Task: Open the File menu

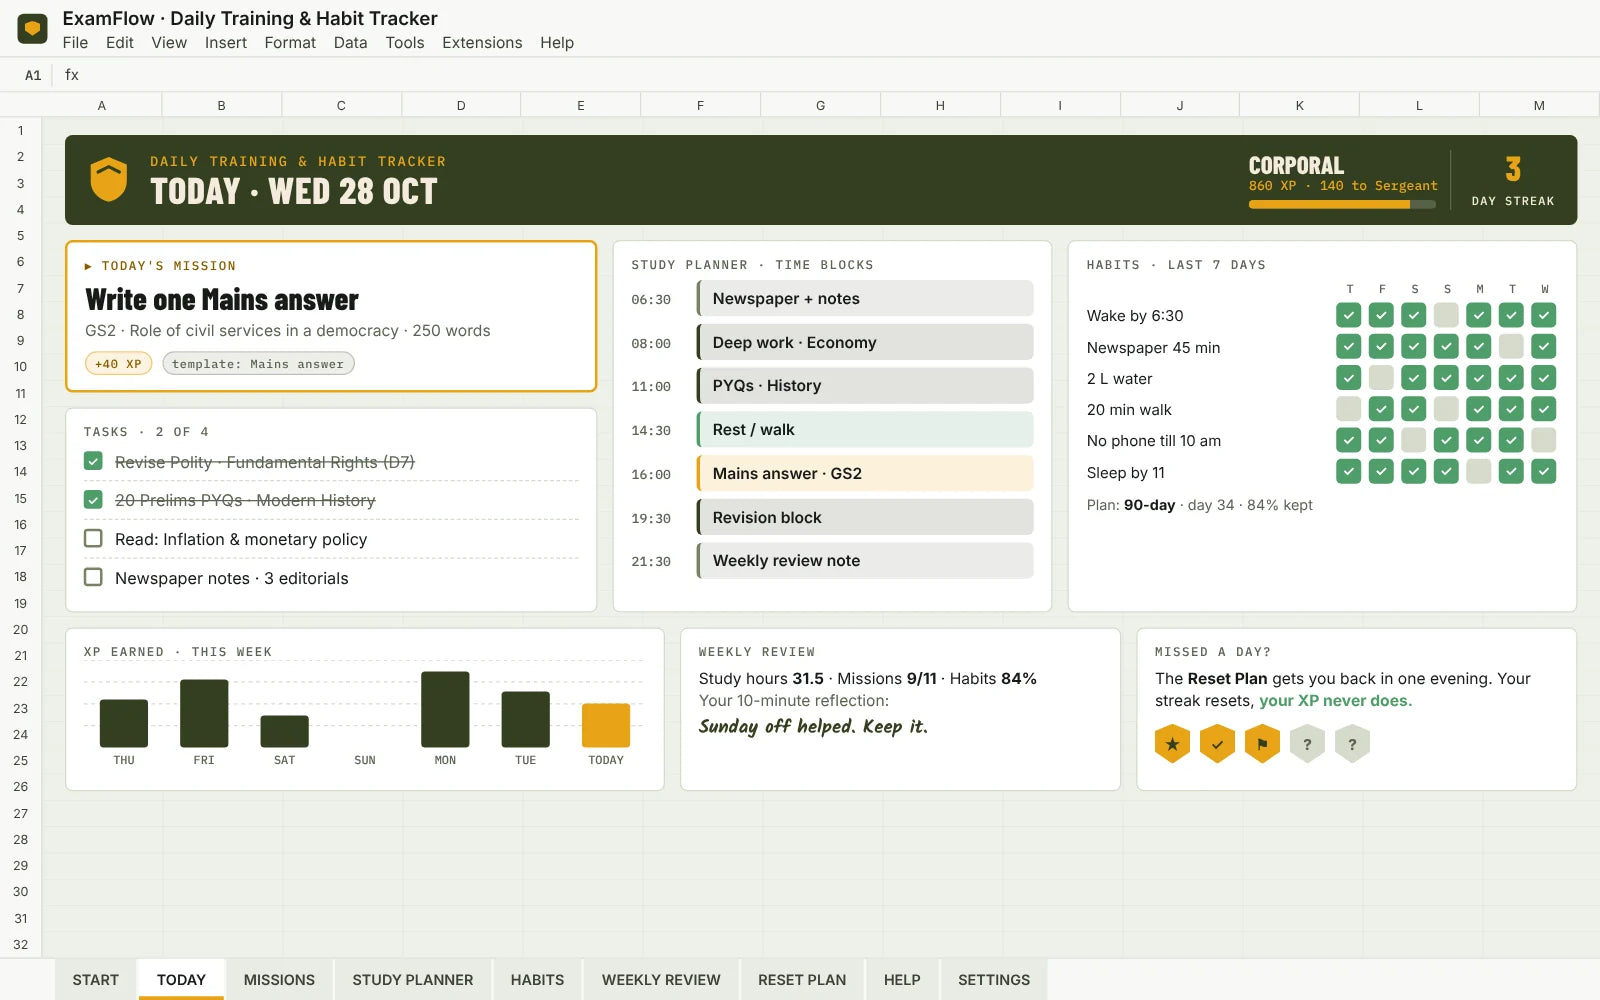Action: [x=75, y=43]
